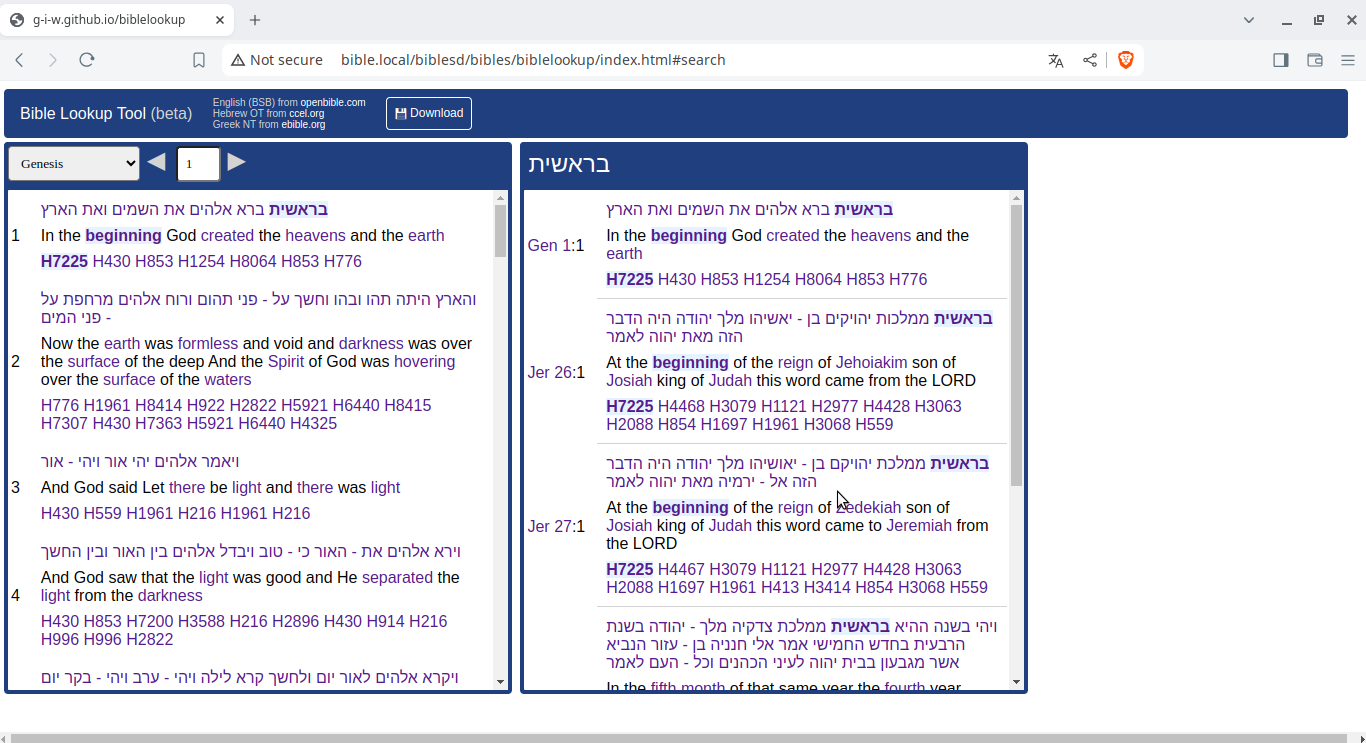Screen dimensions: 1366x743
Task: Open the Genesis book dropdown
Action: pyautogui.click(x=74, y=163)
